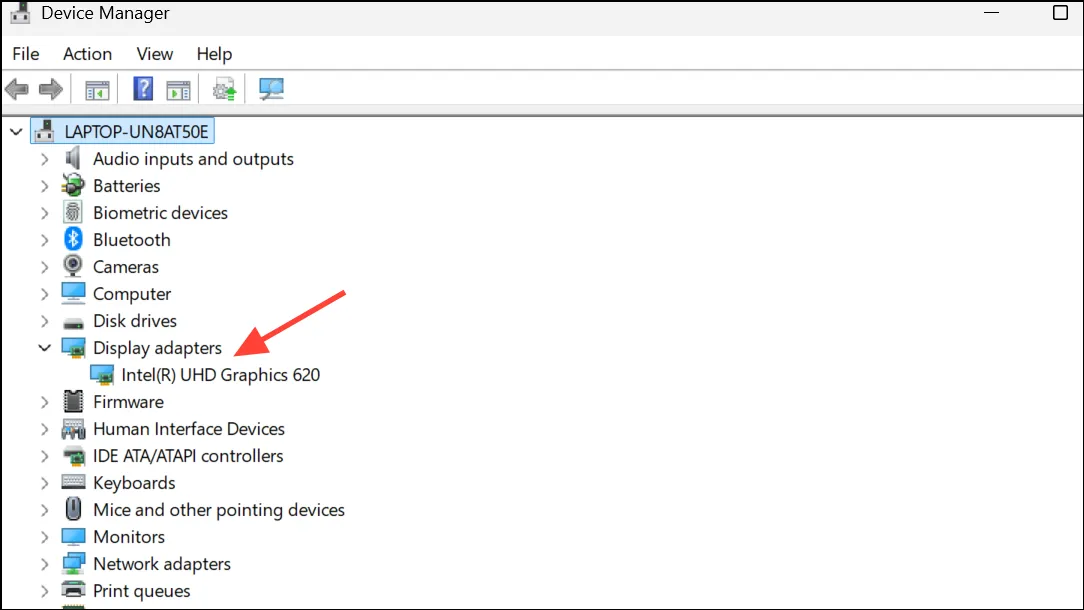The image size is (1084, 610).
Task: Expand the Batteries category chevron
Action: tap(44, 186)
